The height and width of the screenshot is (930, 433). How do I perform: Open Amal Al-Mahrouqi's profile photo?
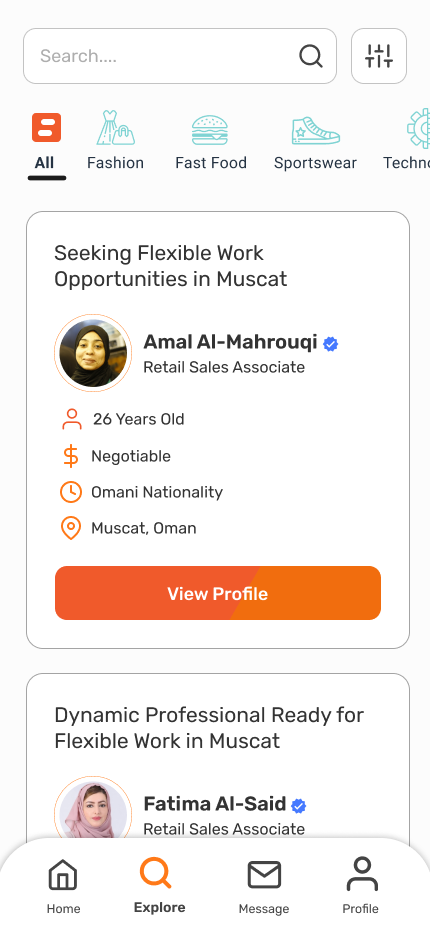(93, 353)
